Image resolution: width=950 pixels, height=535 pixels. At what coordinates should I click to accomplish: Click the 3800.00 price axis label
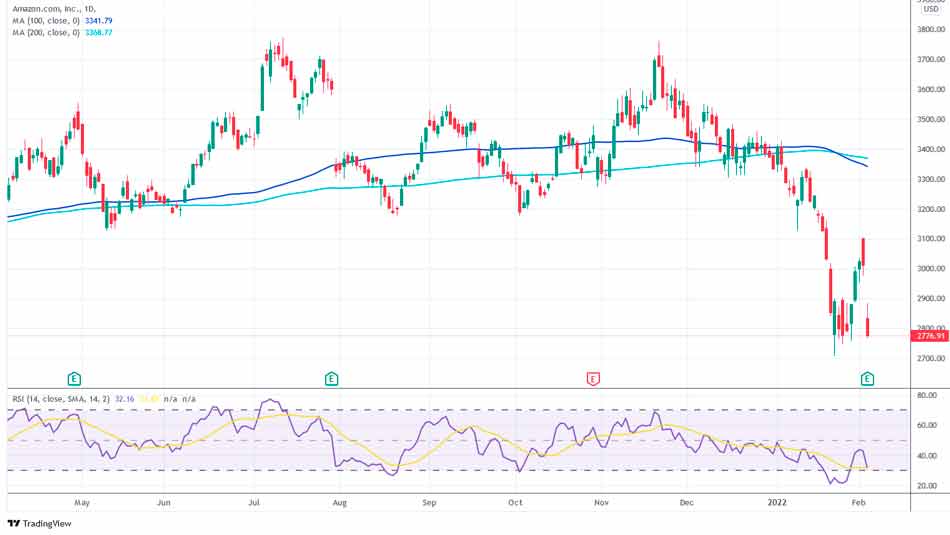930,29
